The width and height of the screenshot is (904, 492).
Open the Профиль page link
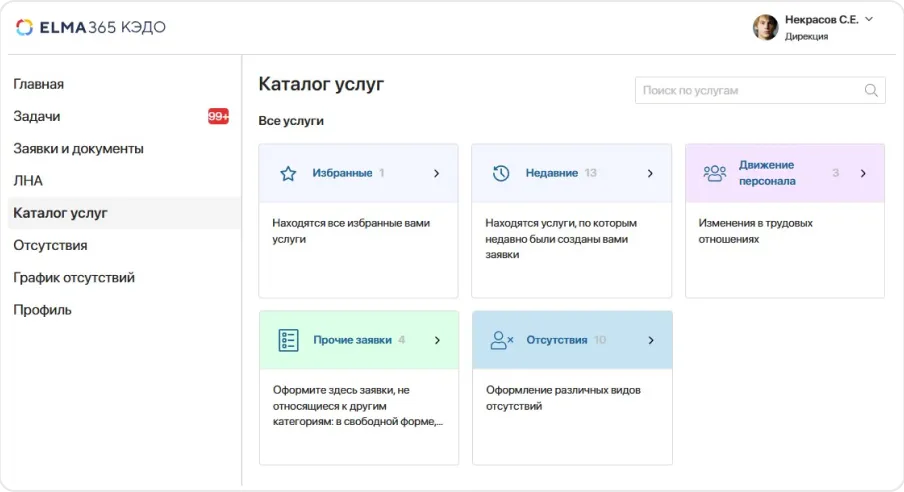click(42, 310)
